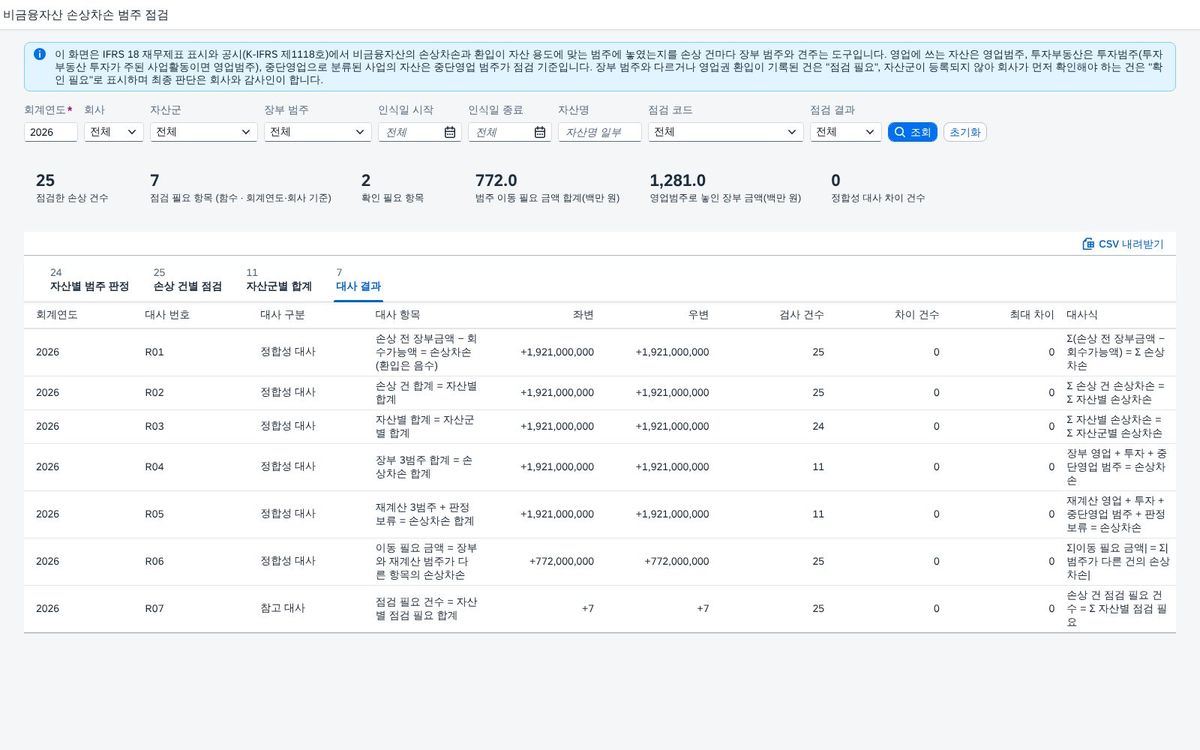Click 이동 필요 금액 대사 항목 cell in R06
The image size is (1200, 750).
coord(426,562)
